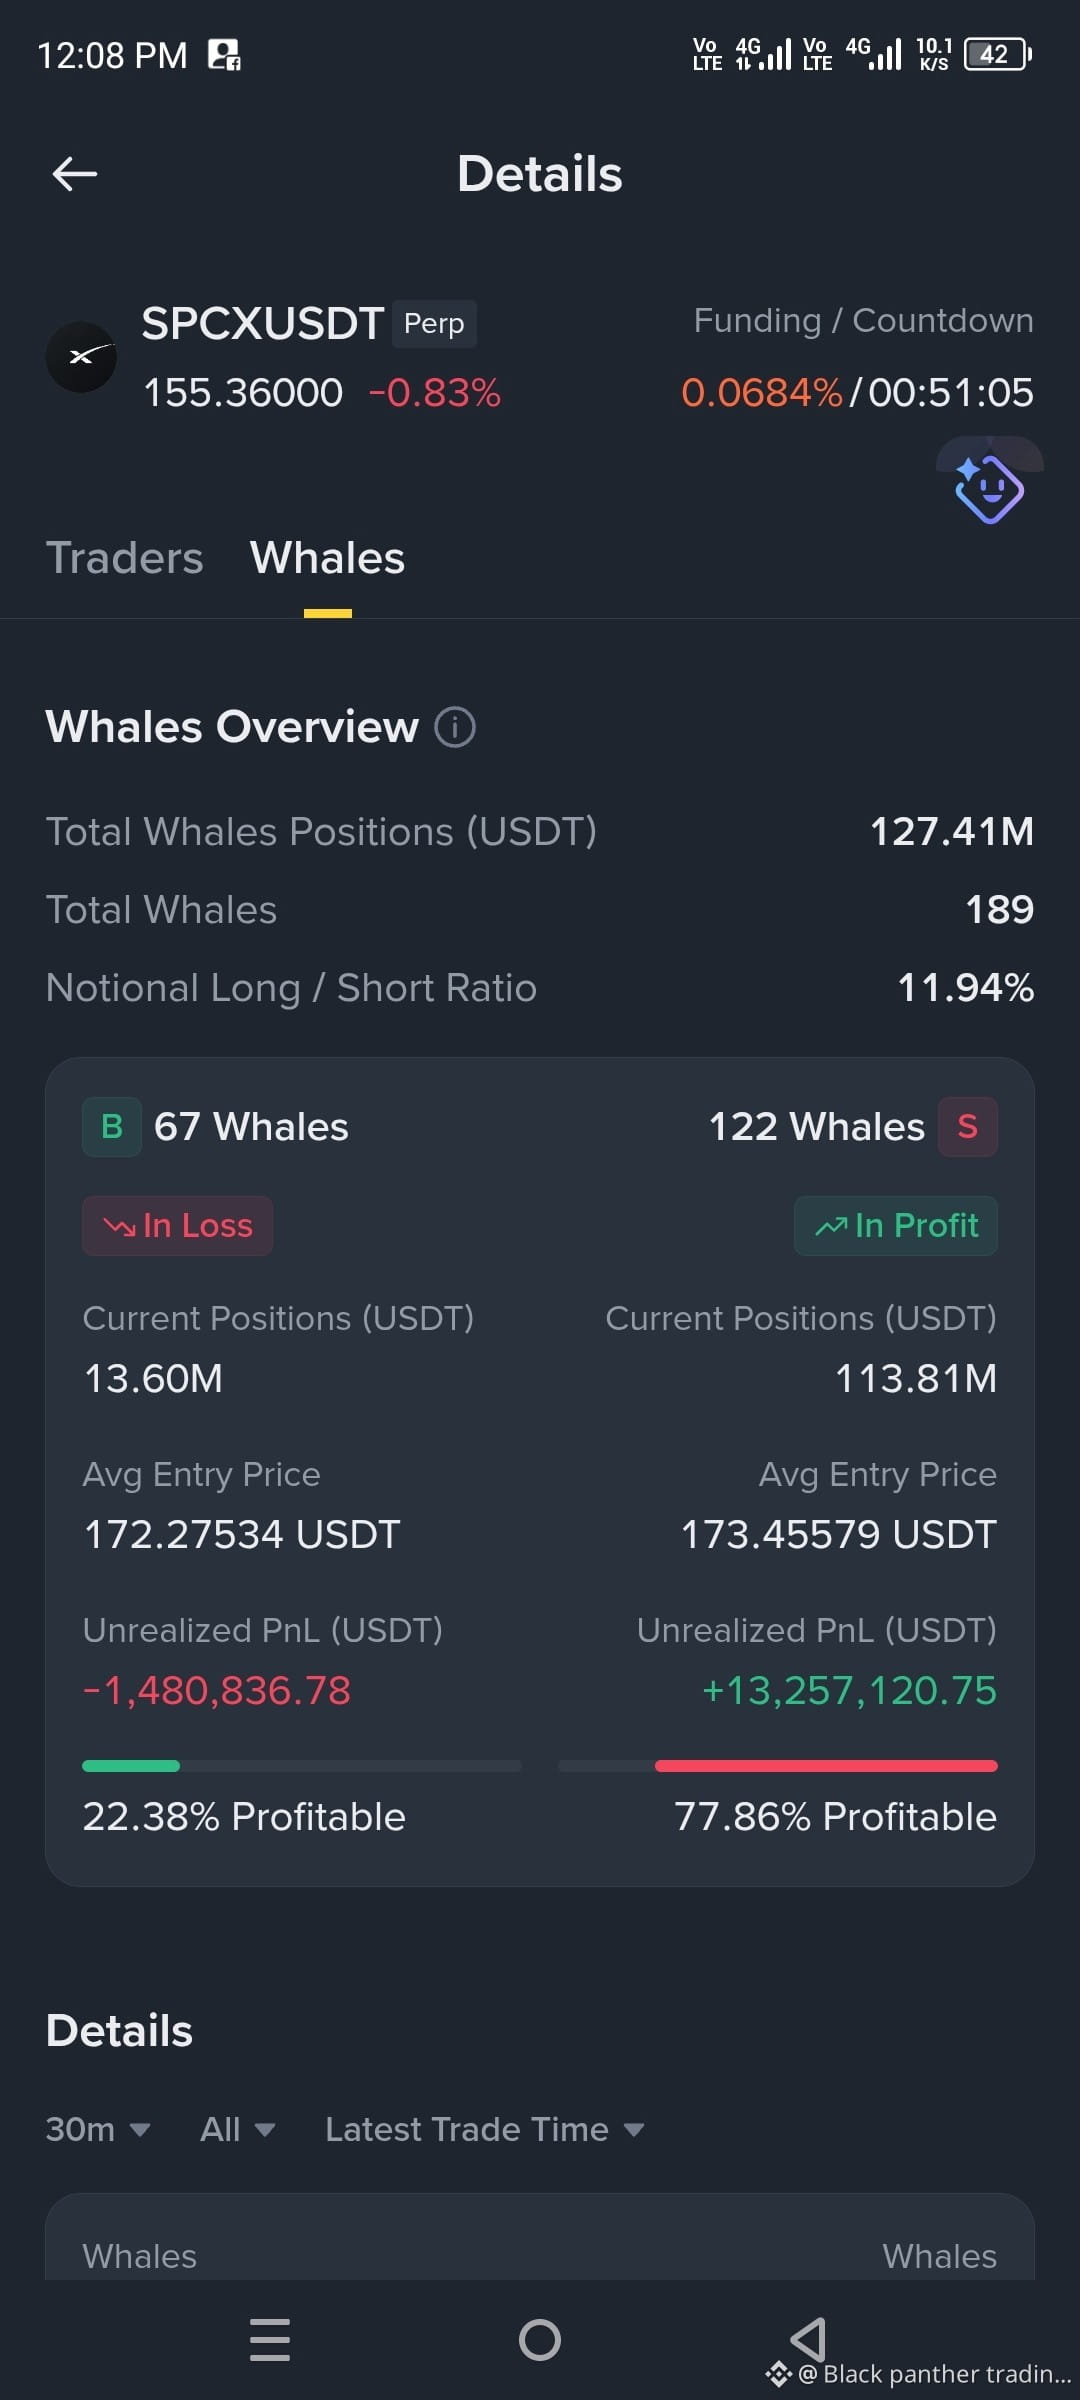Open the 30m timeframe dropdown
Image resolution: width=1080 pixels, height=2400 pixels.
point(98,2129)
